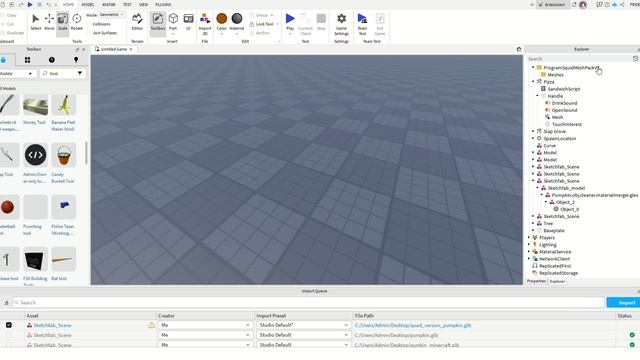The width and height of the screenshot is (640, 360).
Task: Collapse the Pizza tree node
Action: [533, 82]
